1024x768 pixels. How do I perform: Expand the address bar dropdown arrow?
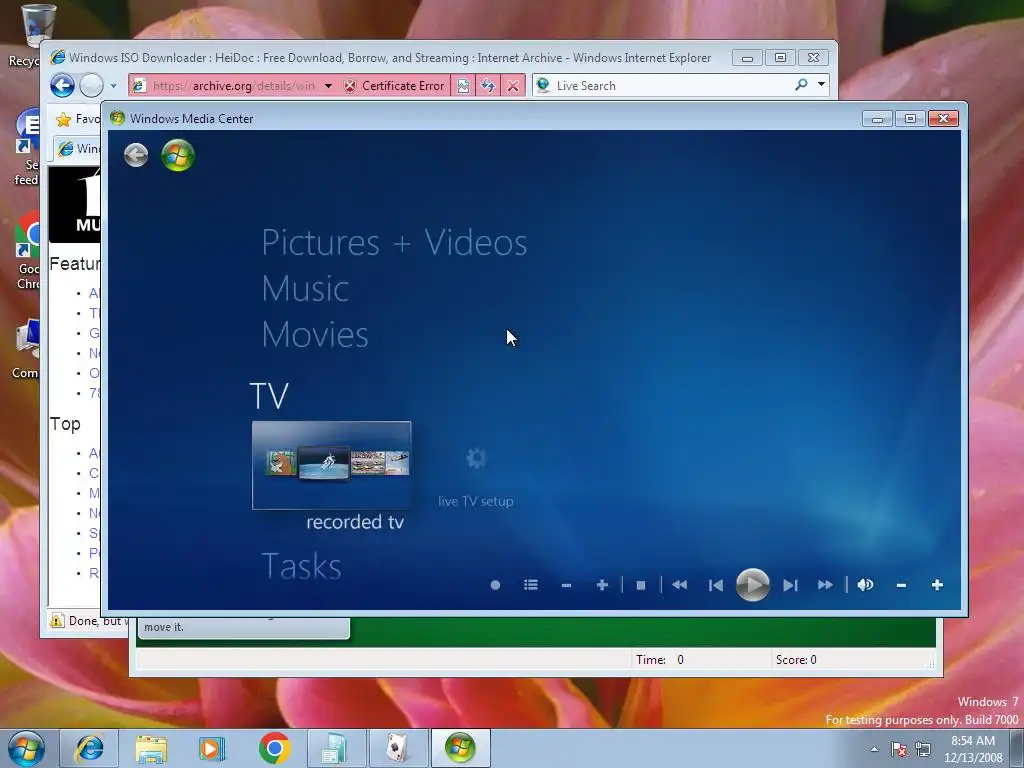pos(328,86)
